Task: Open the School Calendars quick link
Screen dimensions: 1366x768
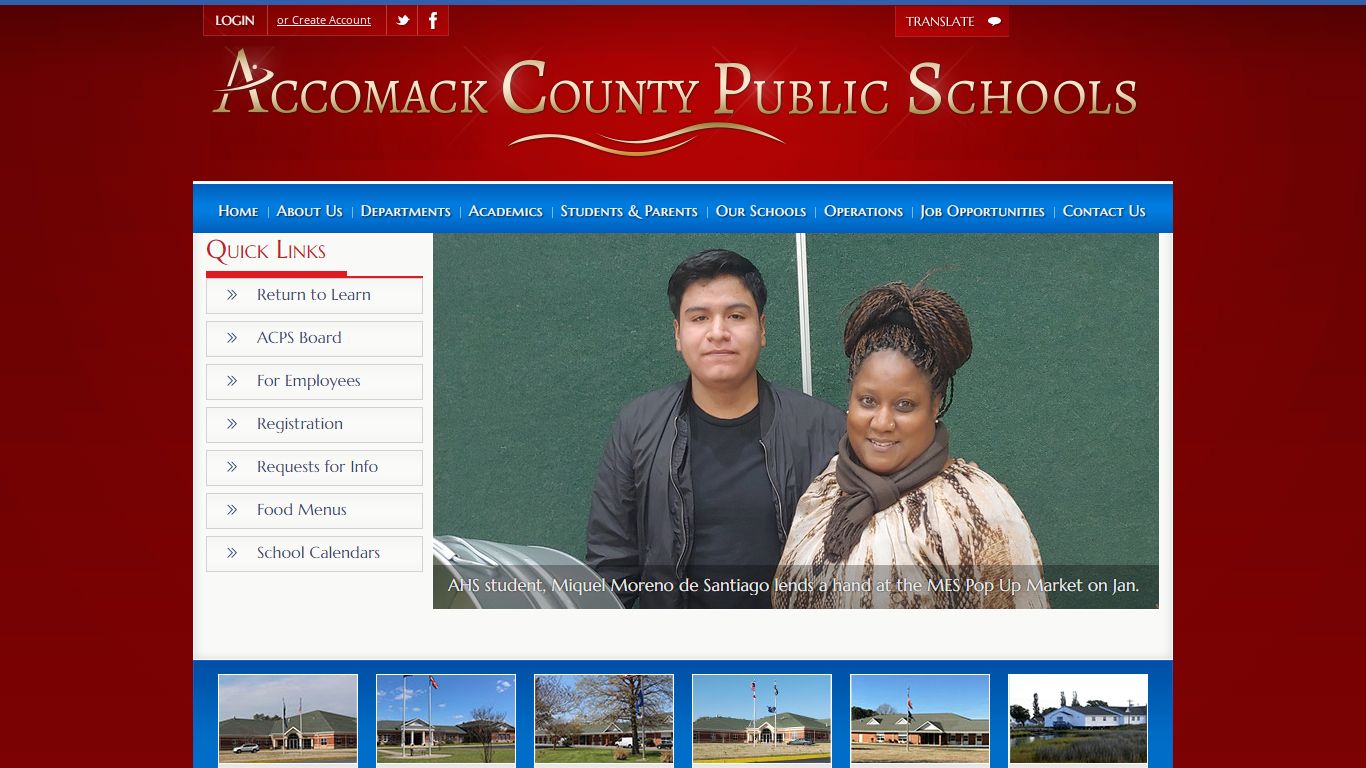Action: point(314,553)
